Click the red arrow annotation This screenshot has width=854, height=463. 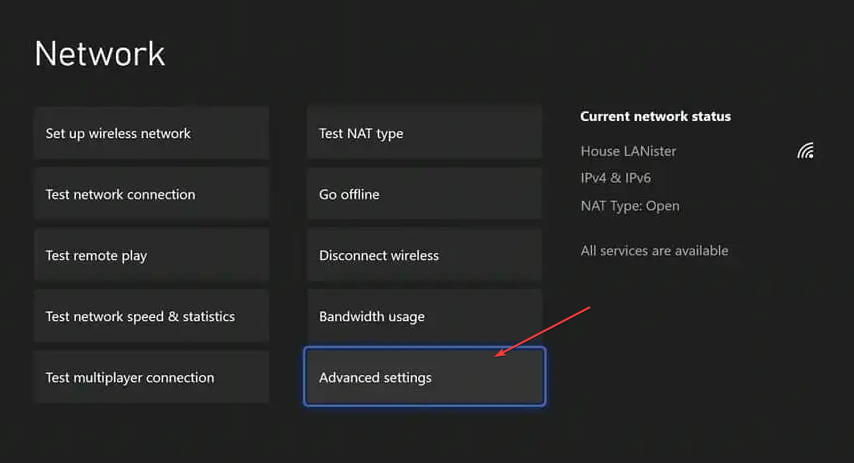click(x=542, y=332)
